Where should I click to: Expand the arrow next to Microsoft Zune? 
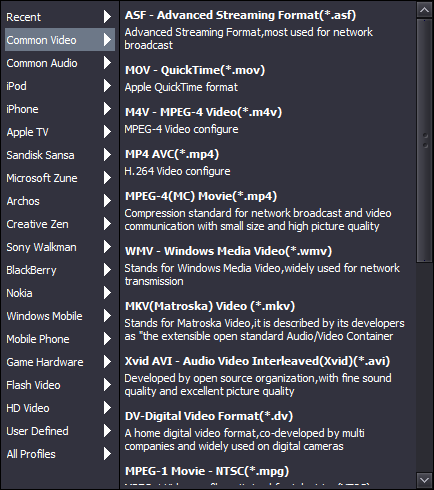(107, 178)
